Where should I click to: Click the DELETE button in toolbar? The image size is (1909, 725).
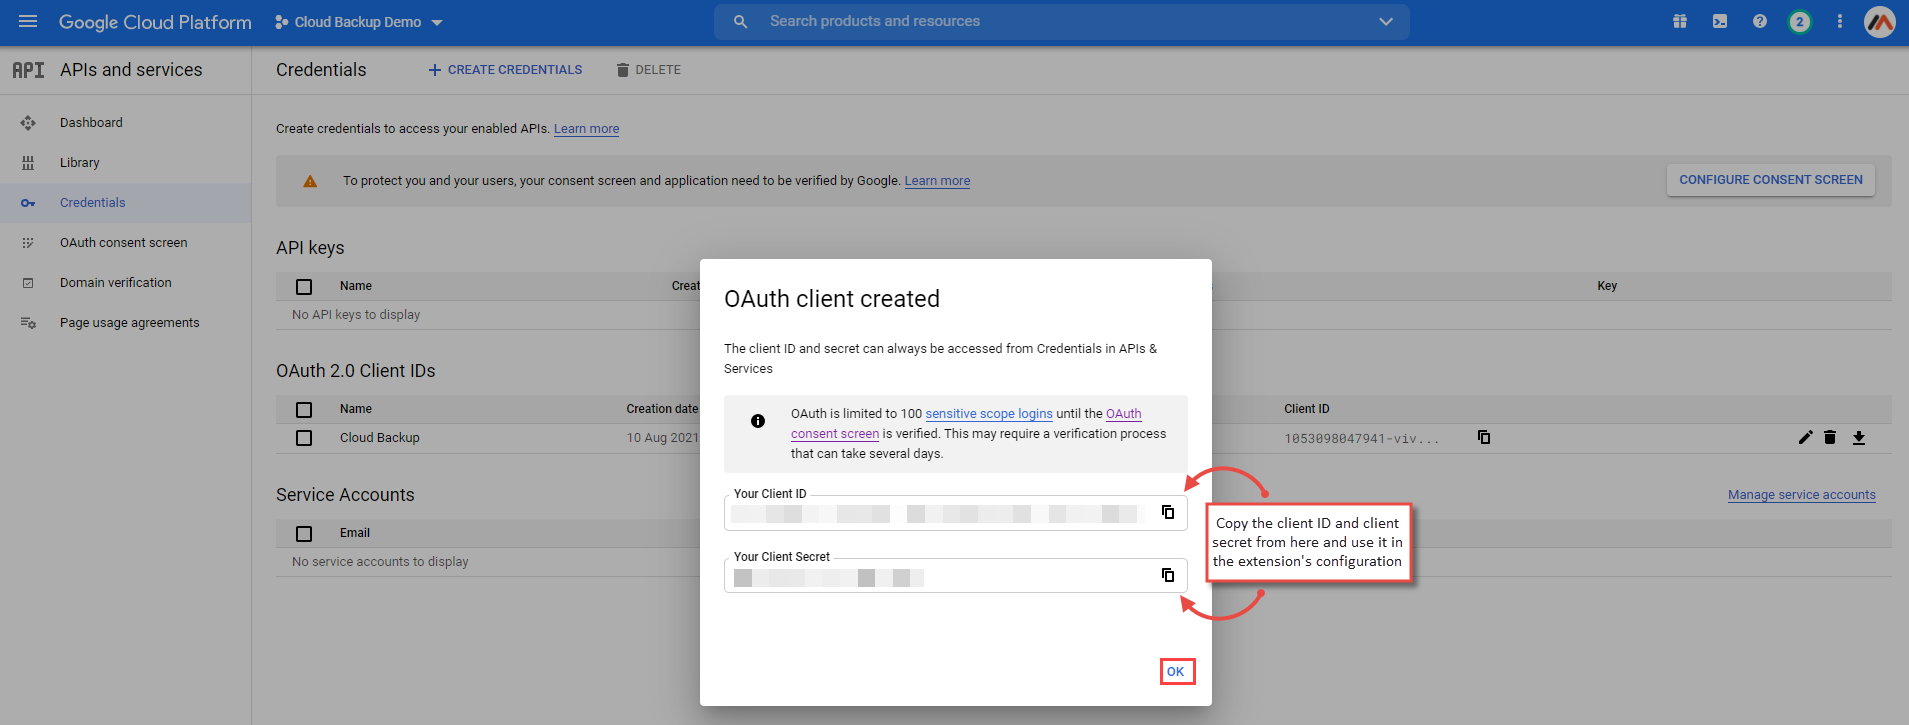tap(648, 70)
